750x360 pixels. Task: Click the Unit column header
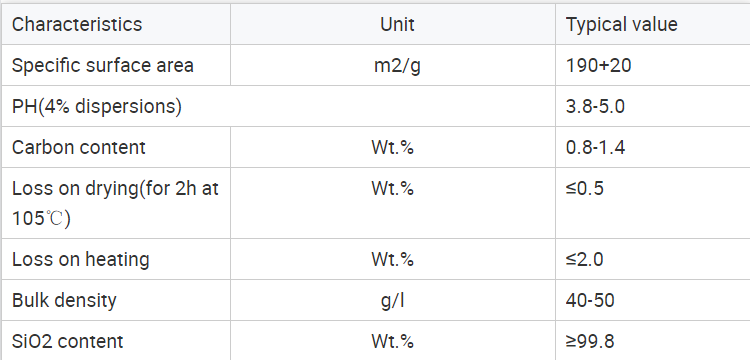click(x=393, y=24)
